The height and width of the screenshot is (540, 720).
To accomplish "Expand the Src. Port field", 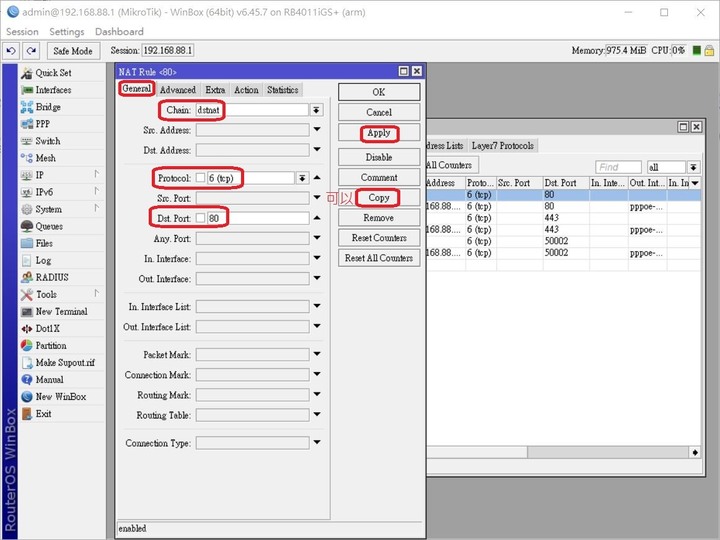I will [317, 197].
